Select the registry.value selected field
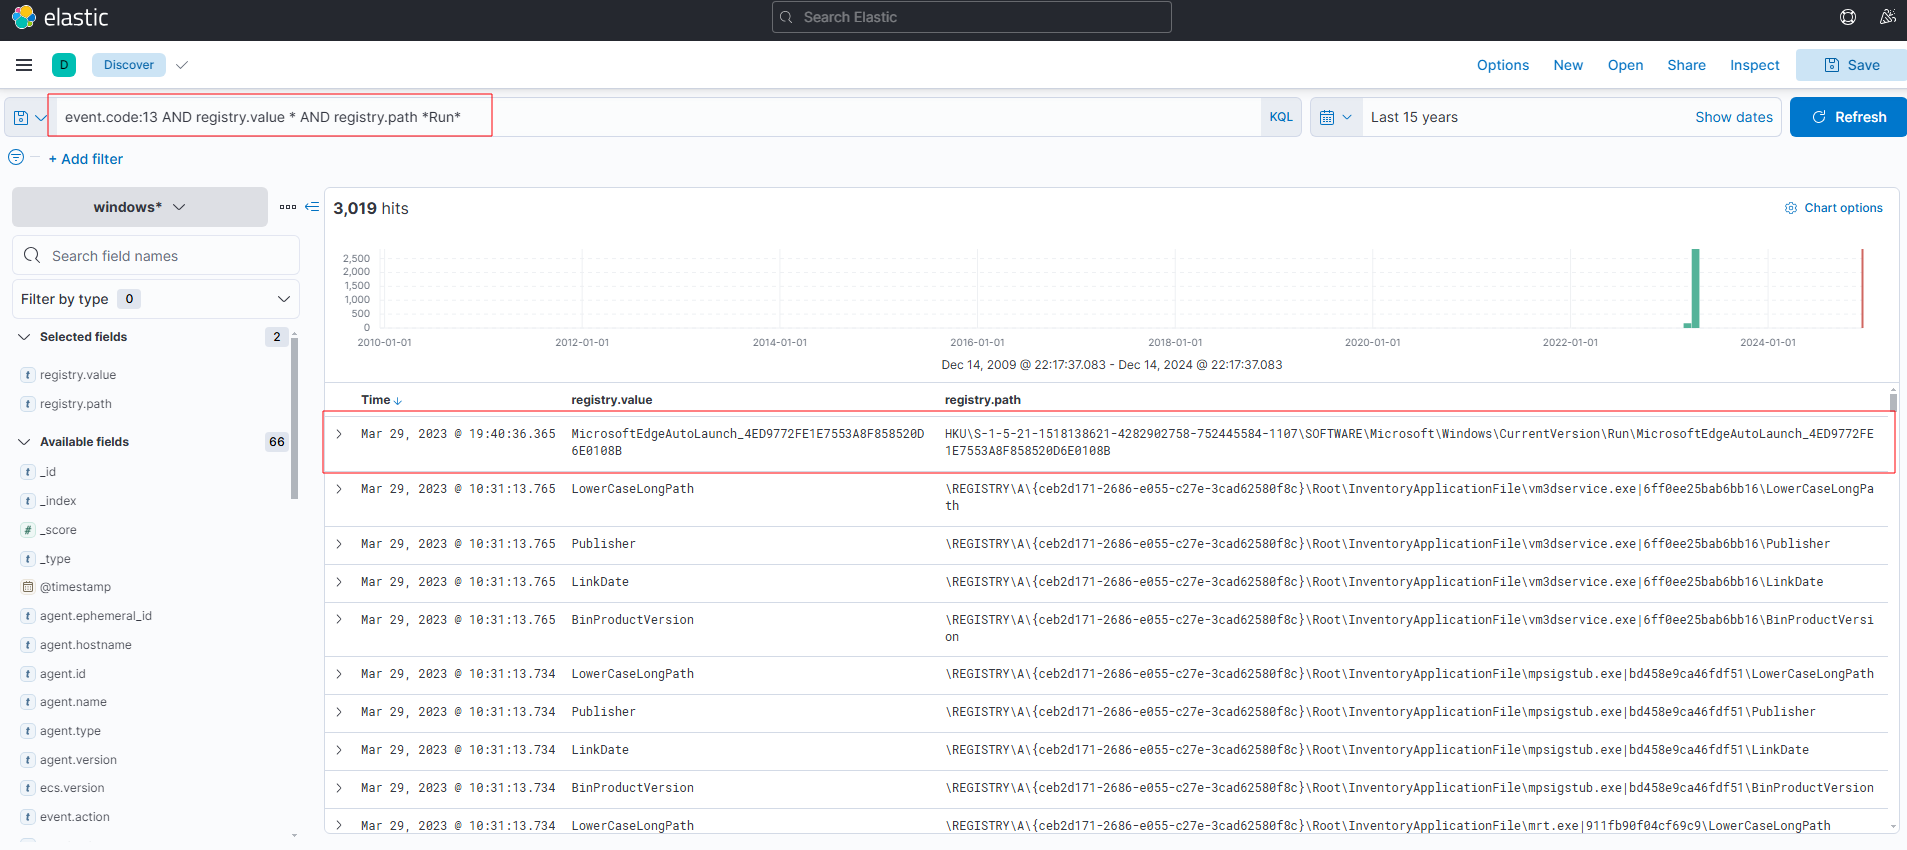Viewport: 1907px width, 850px height. 78,375
